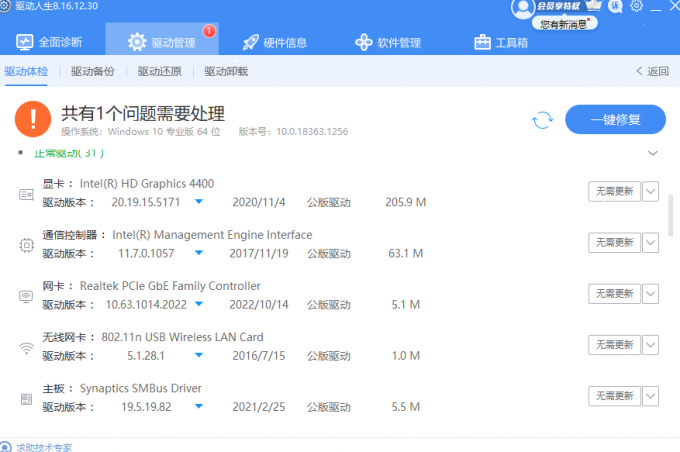This screenshot has height=452, width=680.
Task: Open dropdown beside Realtek PCIe GbE 无需更新
Action: [x=650, y=294]
